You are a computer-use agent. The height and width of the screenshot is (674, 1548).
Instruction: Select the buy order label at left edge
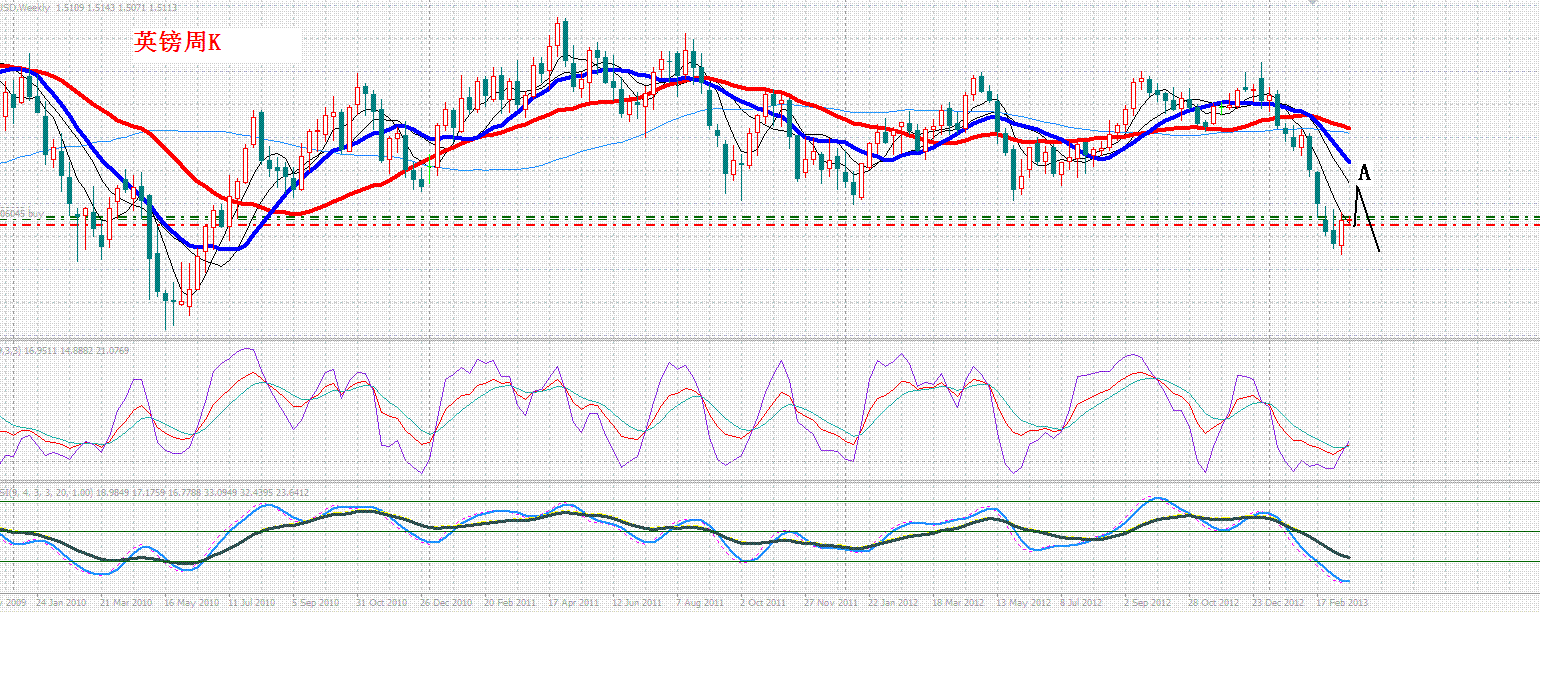(x=22, y=213)
